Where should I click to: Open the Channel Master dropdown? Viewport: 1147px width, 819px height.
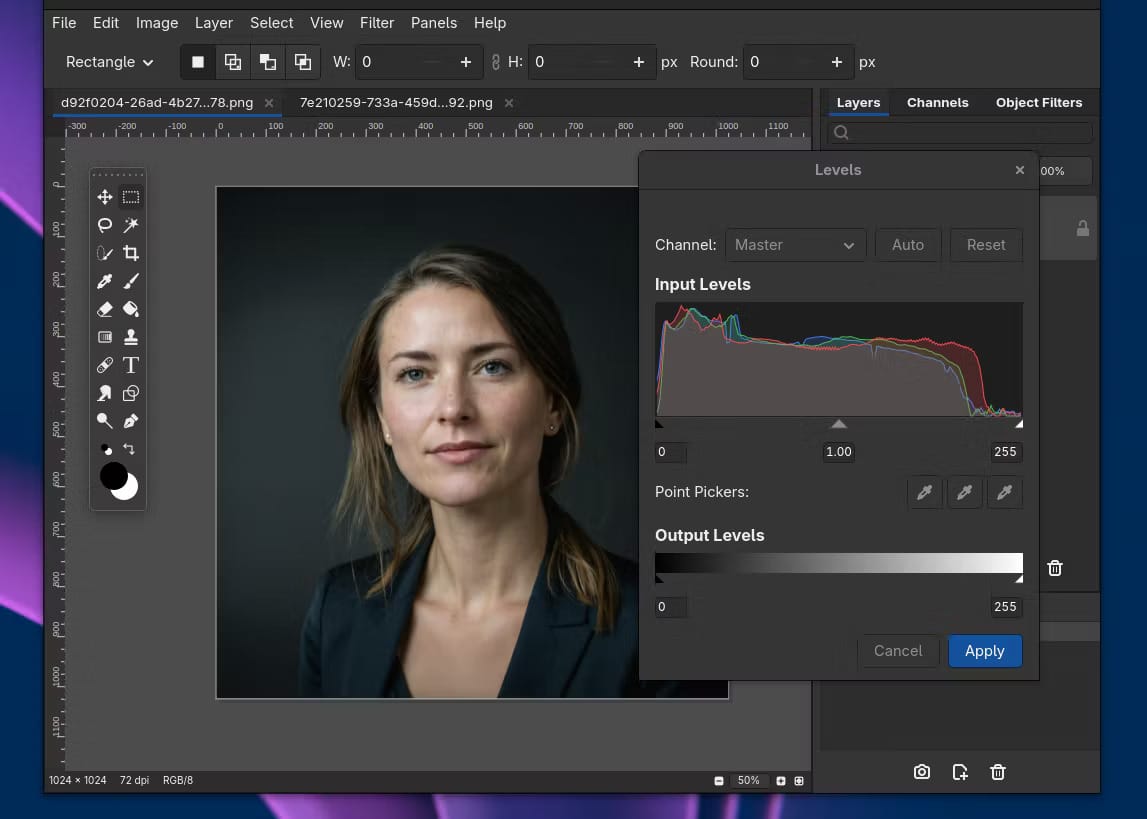tap(795, 245)
